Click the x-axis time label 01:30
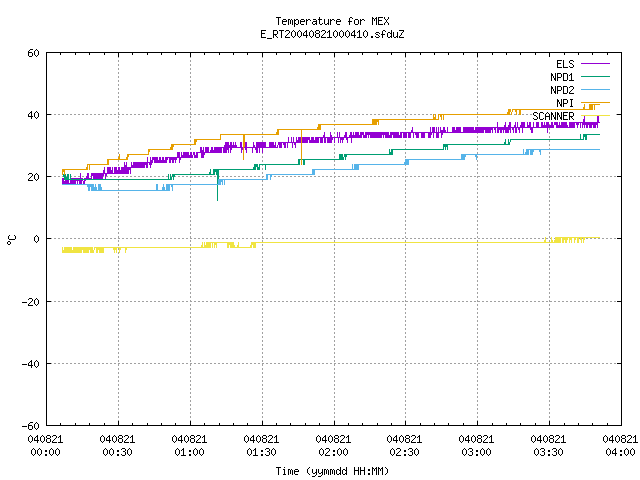The image size is (640, 480). coord(261,452)
